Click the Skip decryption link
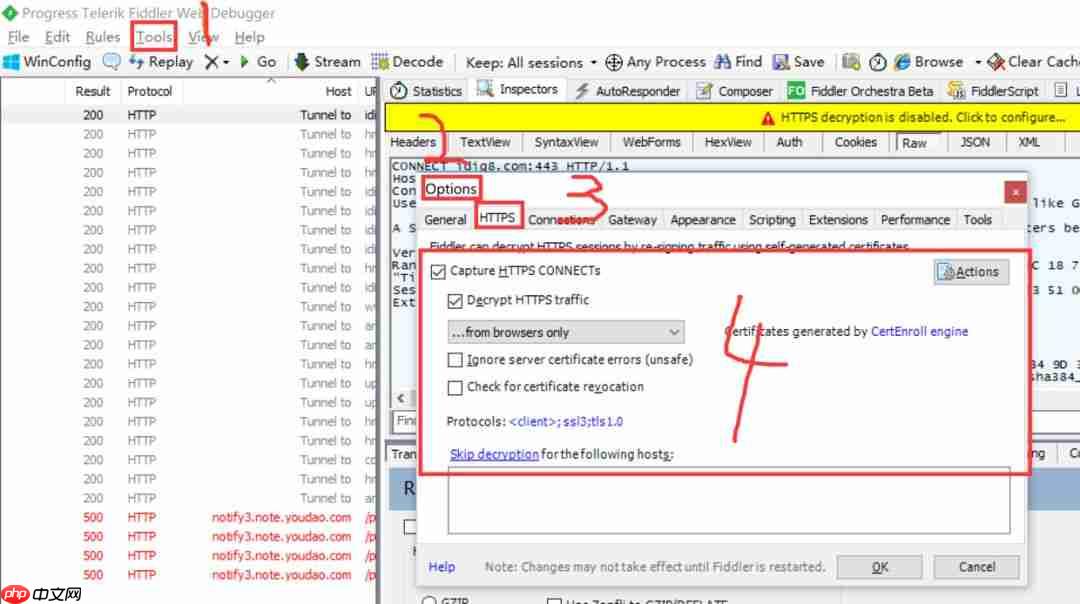Viewport: 1080px width, 604px height. (494, 453)
